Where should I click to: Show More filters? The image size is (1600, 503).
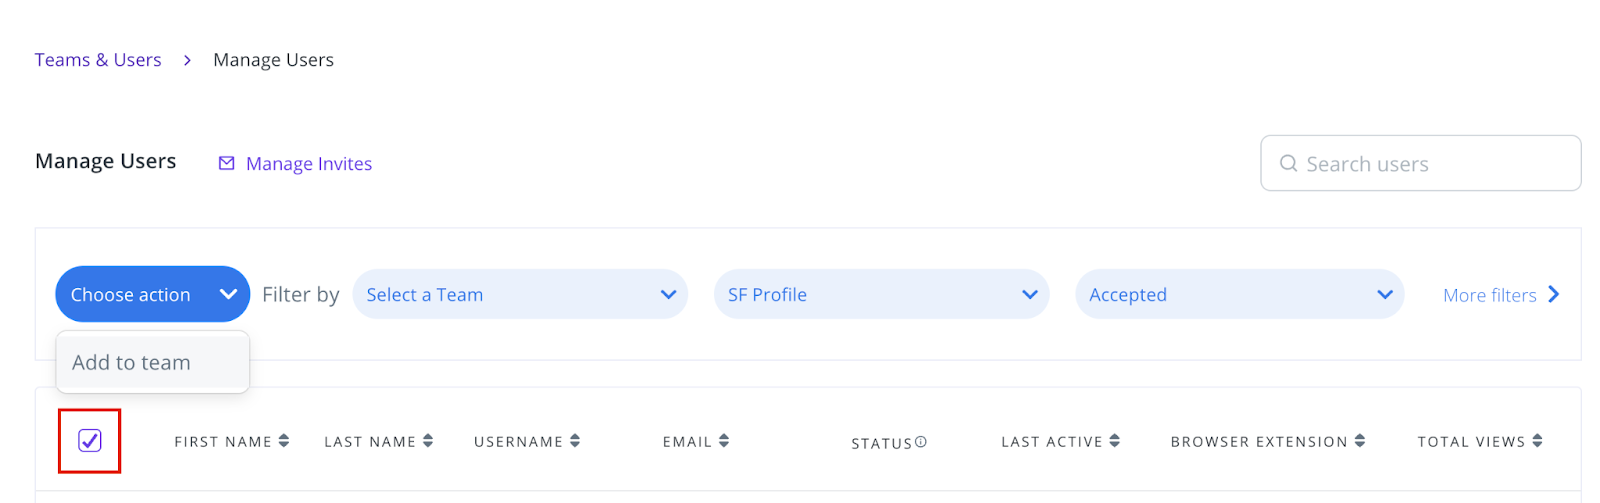pos(1501,295)
